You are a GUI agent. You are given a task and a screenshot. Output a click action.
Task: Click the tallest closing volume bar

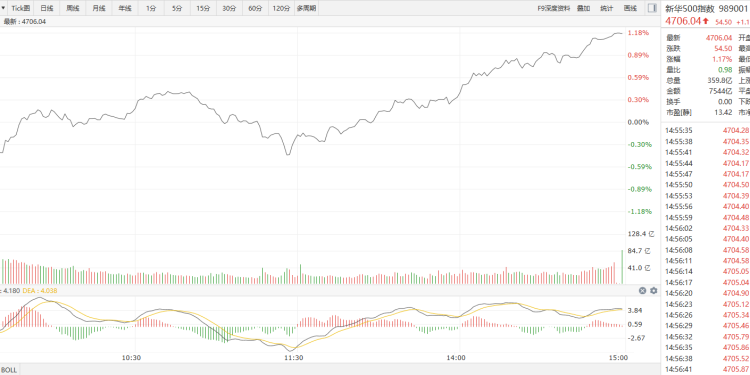(x=622, y=267)
